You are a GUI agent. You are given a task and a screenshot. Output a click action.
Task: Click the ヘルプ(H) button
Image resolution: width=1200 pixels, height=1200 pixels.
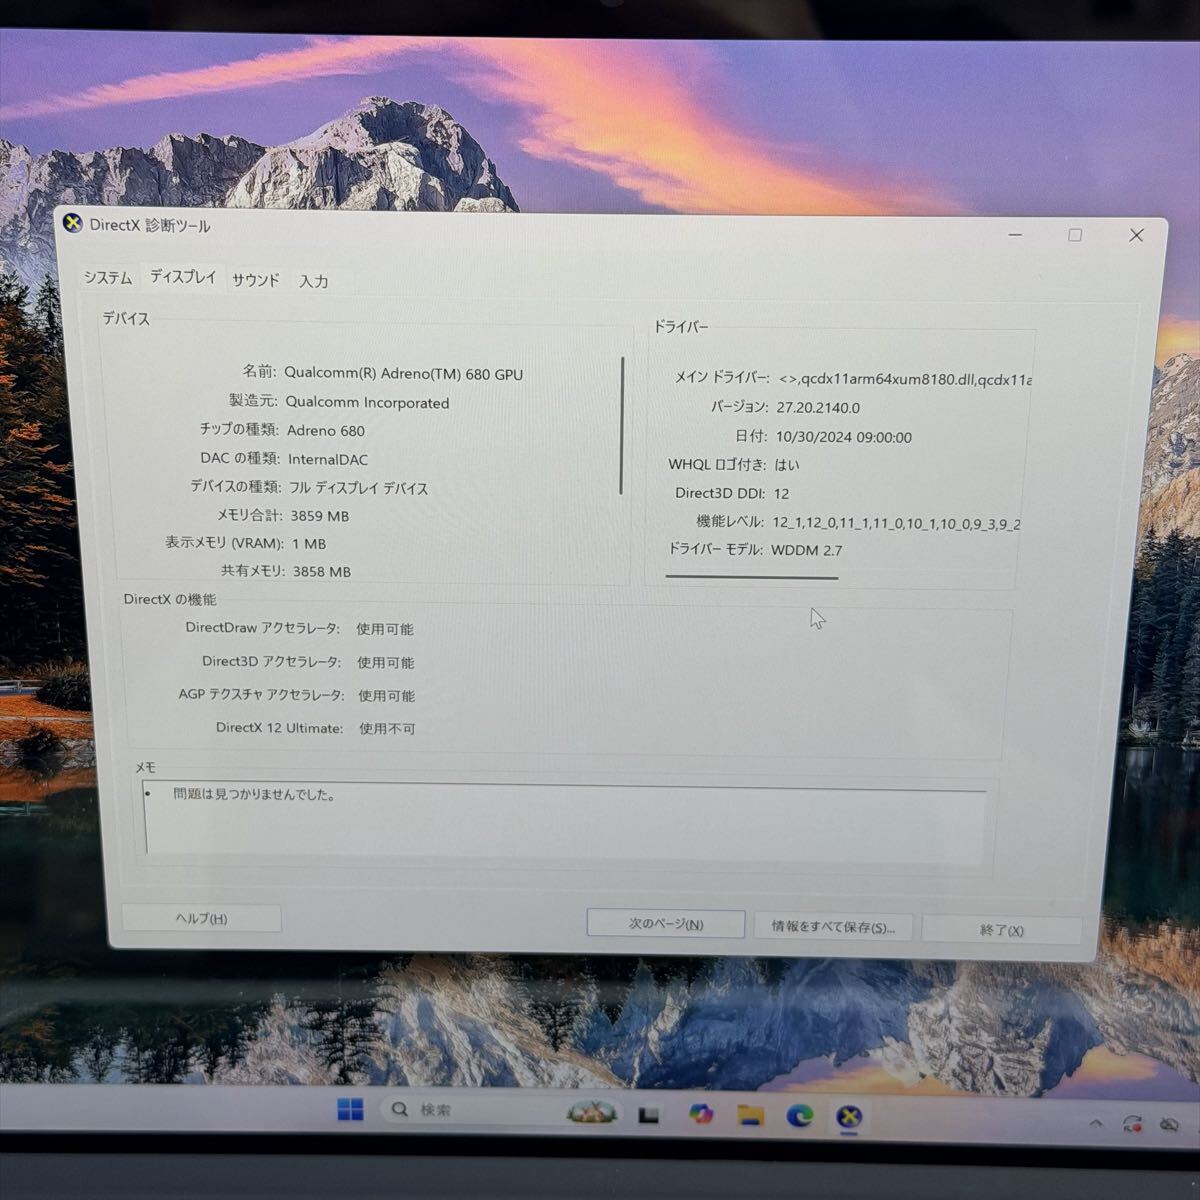201,918
